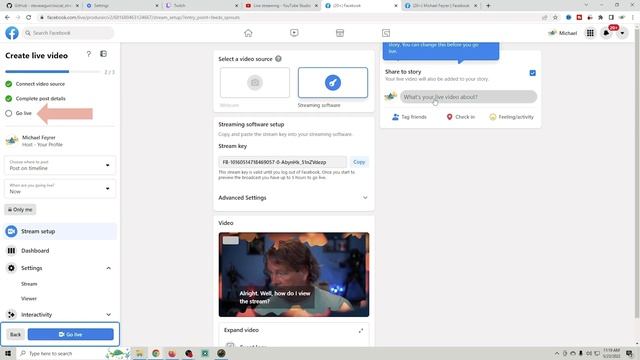Open File Explorer from the taskbar

(x=139, y=353)
